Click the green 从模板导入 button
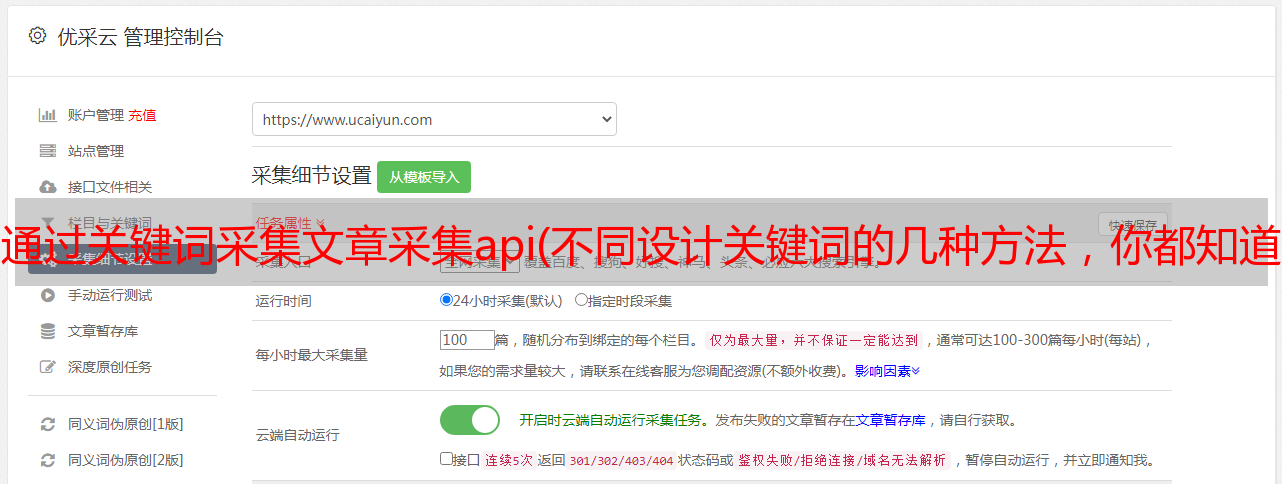This screenshot has height=484, width=1282. [x=424, y=177]
